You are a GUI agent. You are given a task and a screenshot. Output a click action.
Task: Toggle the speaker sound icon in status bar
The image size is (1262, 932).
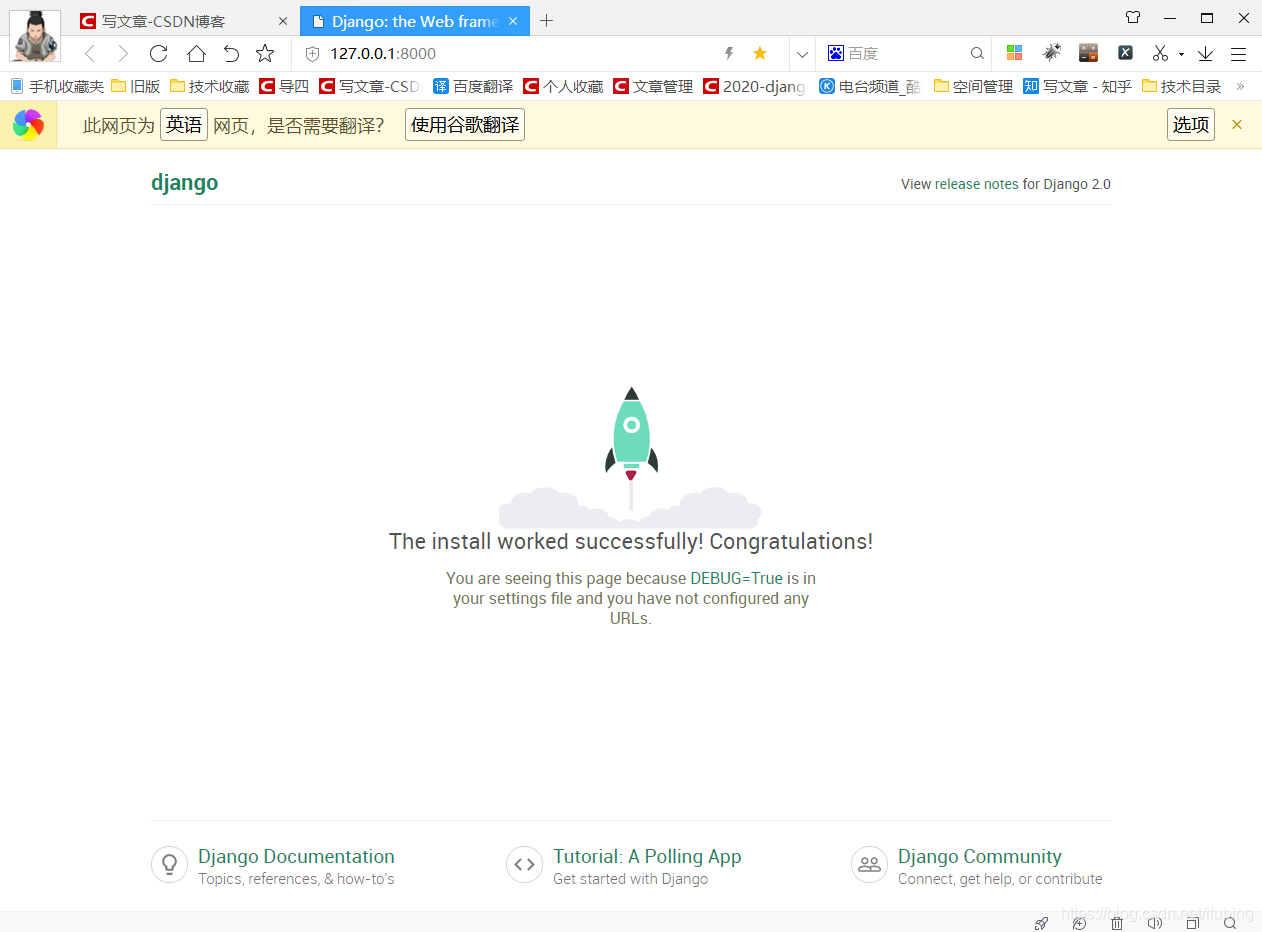coord(1155,923)
